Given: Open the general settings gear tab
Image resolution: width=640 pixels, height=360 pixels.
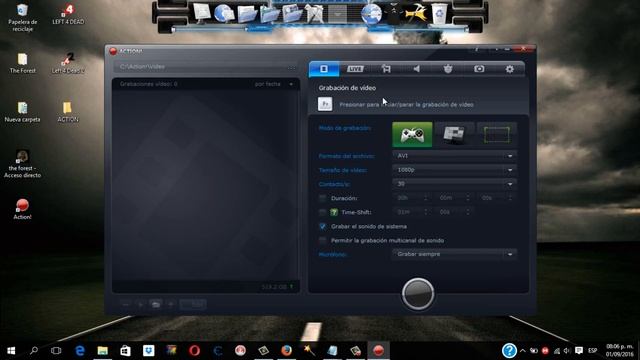Looking at the screenshot, I should [x=509, y=69].
